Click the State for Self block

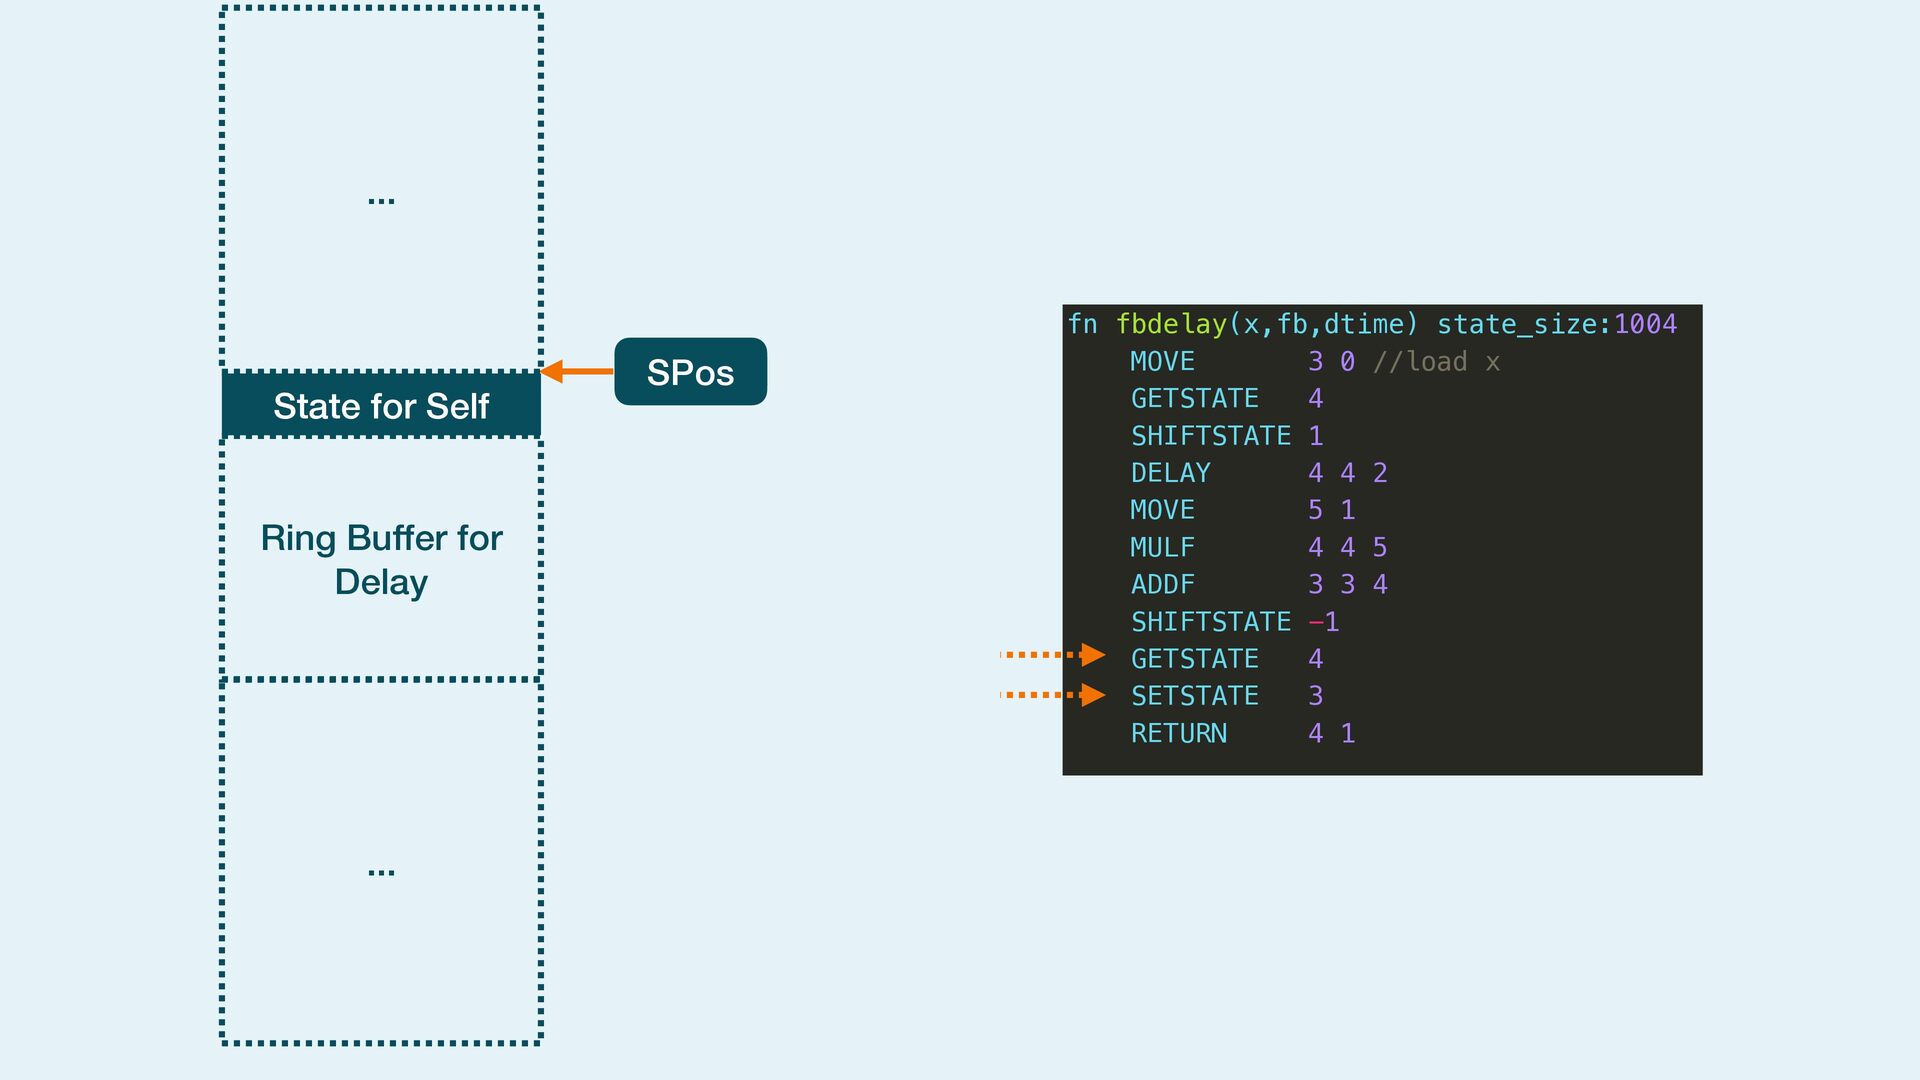[x=381, y=406]
